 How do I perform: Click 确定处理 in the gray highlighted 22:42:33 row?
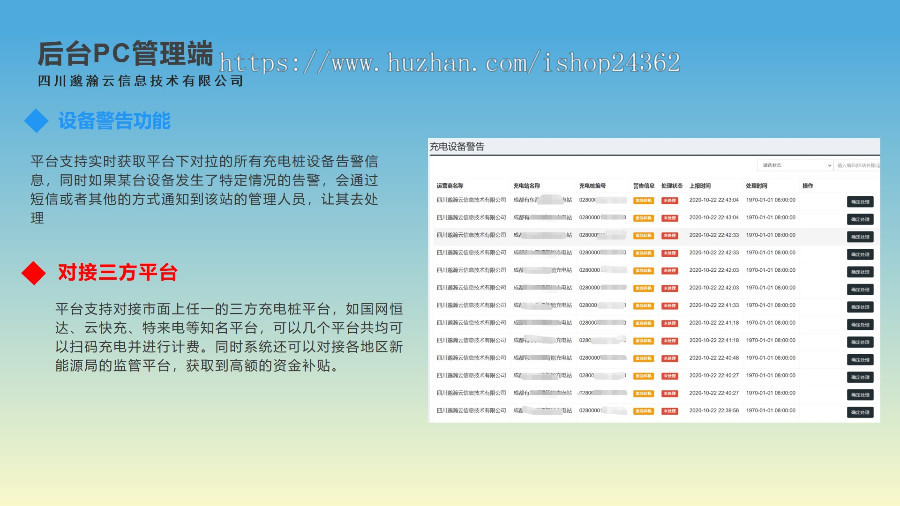point(860,237)
